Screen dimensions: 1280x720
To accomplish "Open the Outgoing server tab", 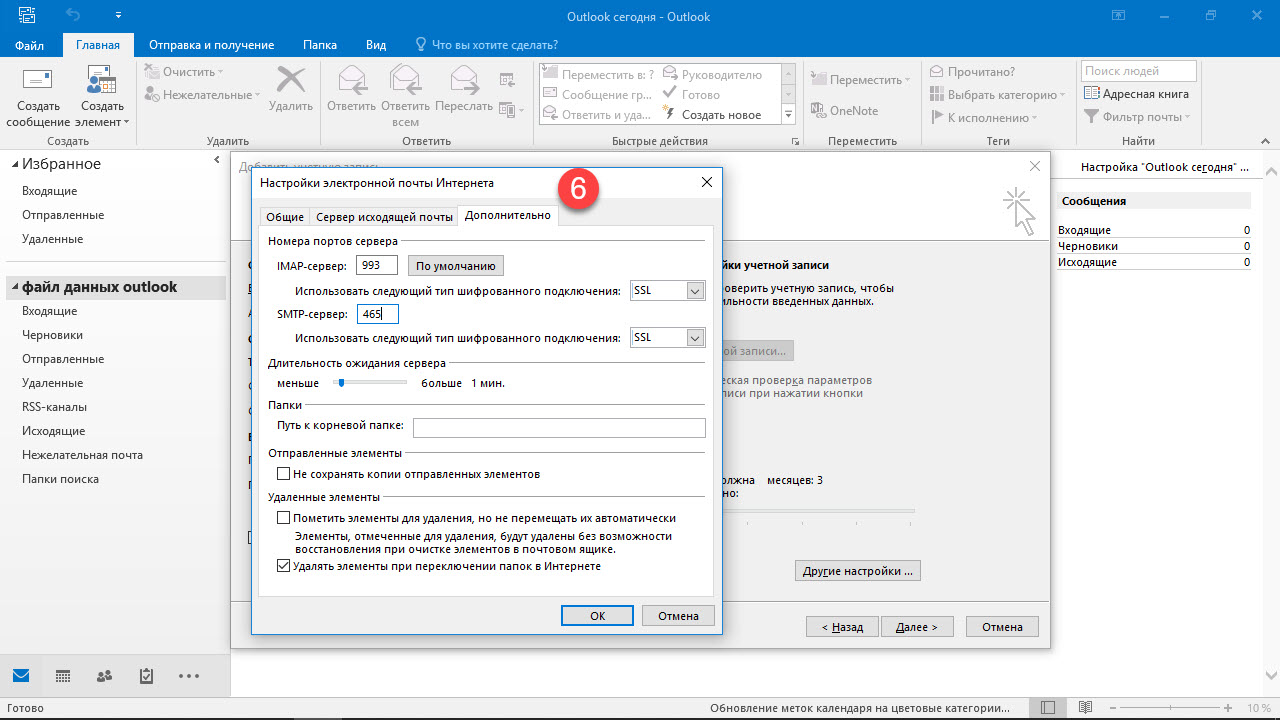I will [x=384, y=217].
